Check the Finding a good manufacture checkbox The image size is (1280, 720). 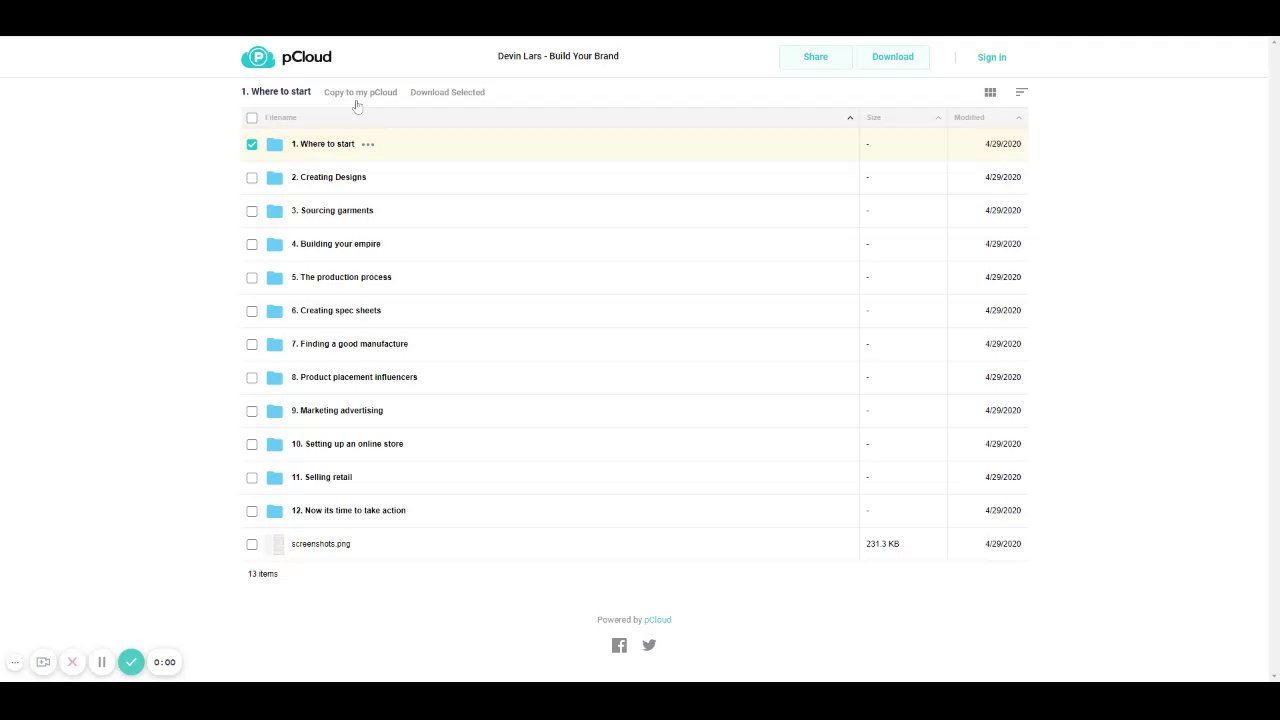coord(252,344)
